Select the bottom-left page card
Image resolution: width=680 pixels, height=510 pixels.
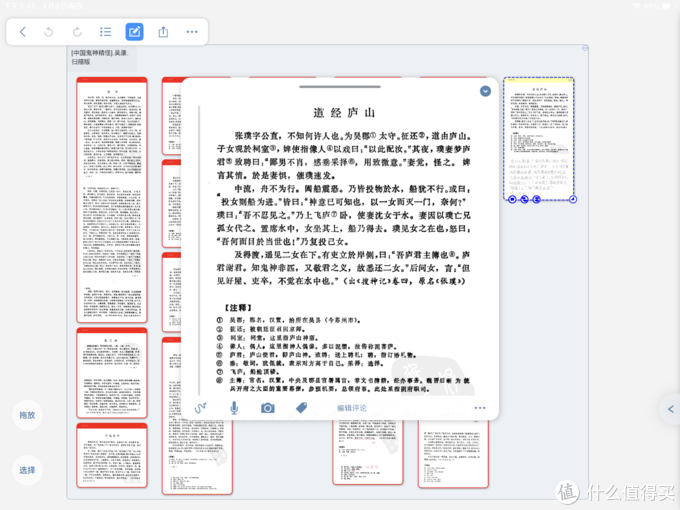[112, 455]
